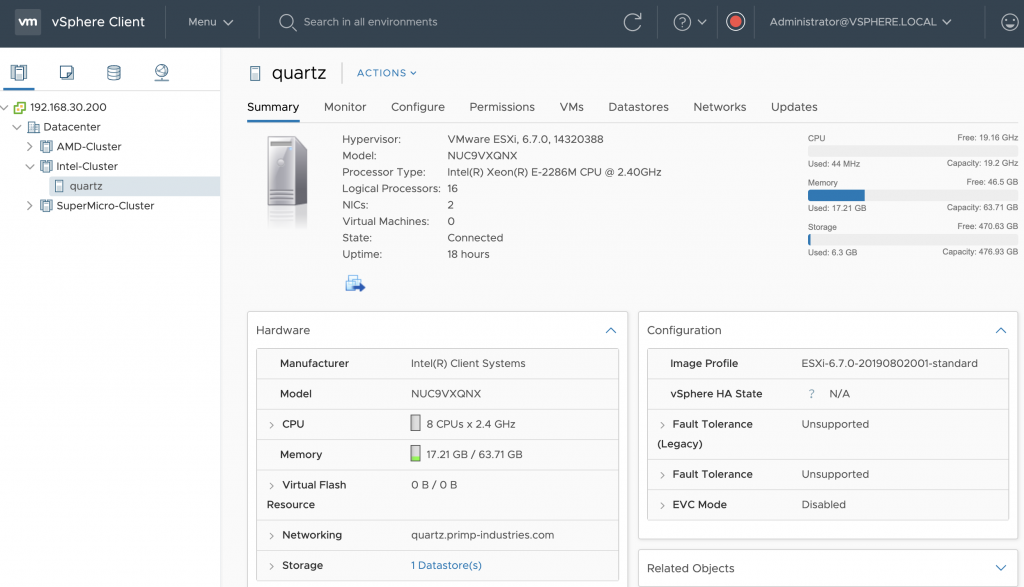Collapse the 192.168.30.200 vCenter node
The image size is (1024, 587).
tap(5, 107)
